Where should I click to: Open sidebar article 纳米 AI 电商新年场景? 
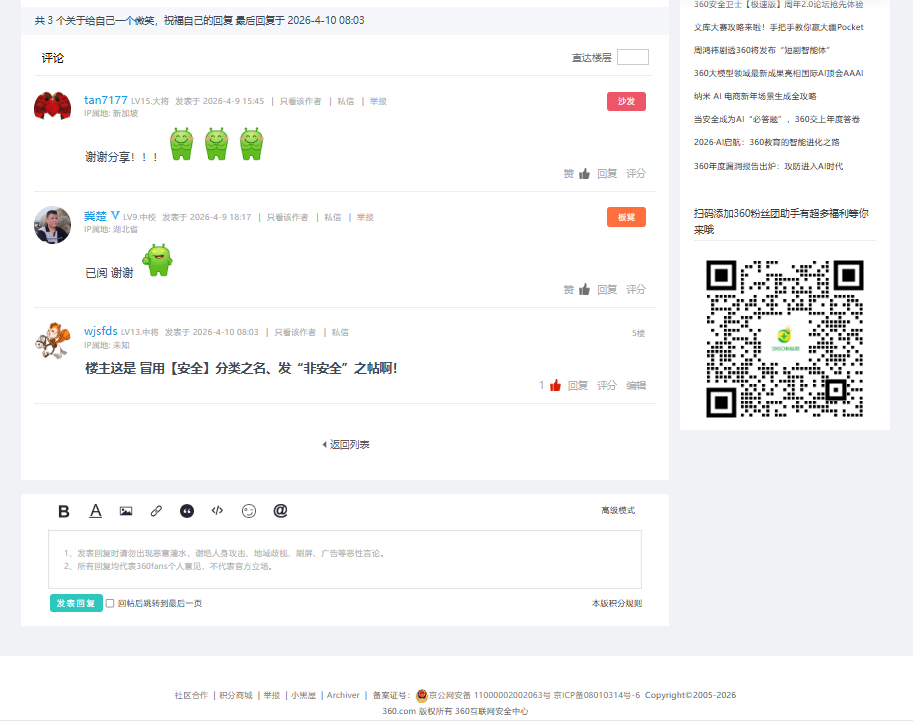(755, 96)
